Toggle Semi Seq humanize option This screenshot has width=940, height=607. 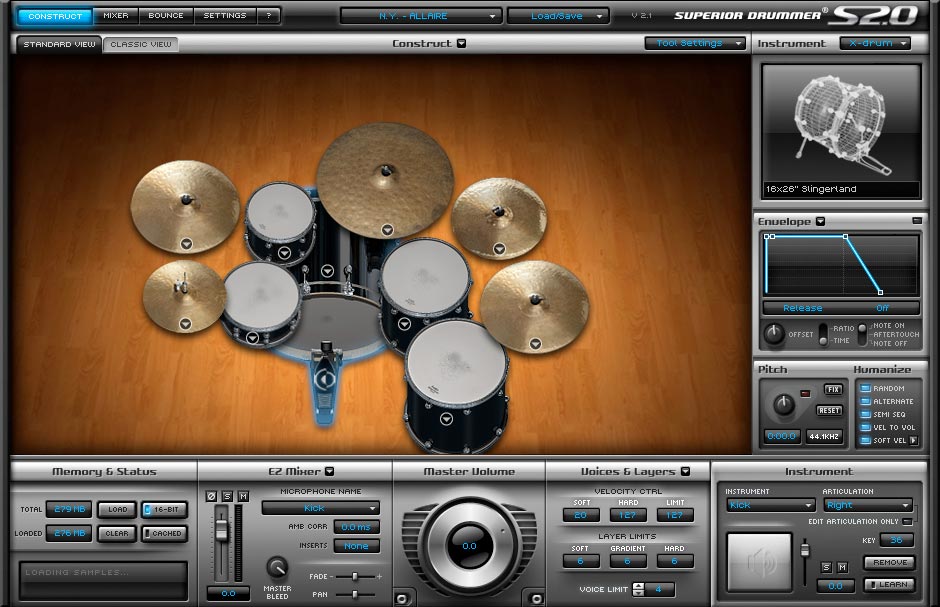click(x=866, y=415)
